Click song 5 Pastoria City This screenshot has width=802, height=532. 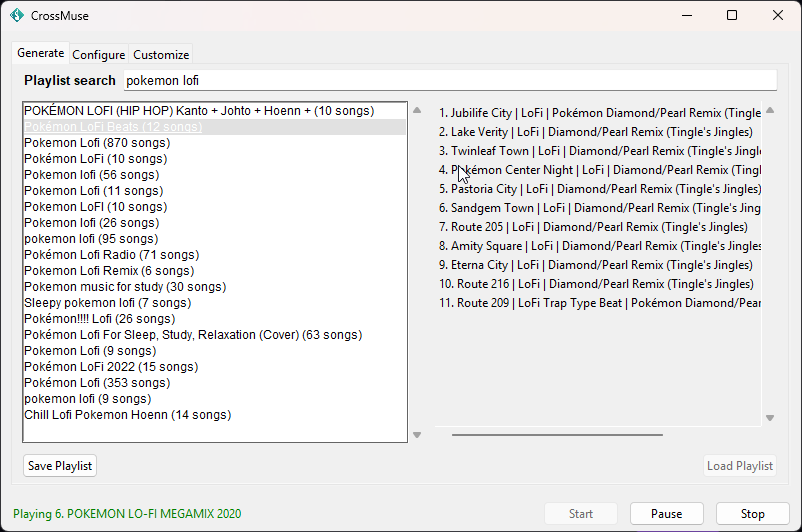[x=599, y=189]
